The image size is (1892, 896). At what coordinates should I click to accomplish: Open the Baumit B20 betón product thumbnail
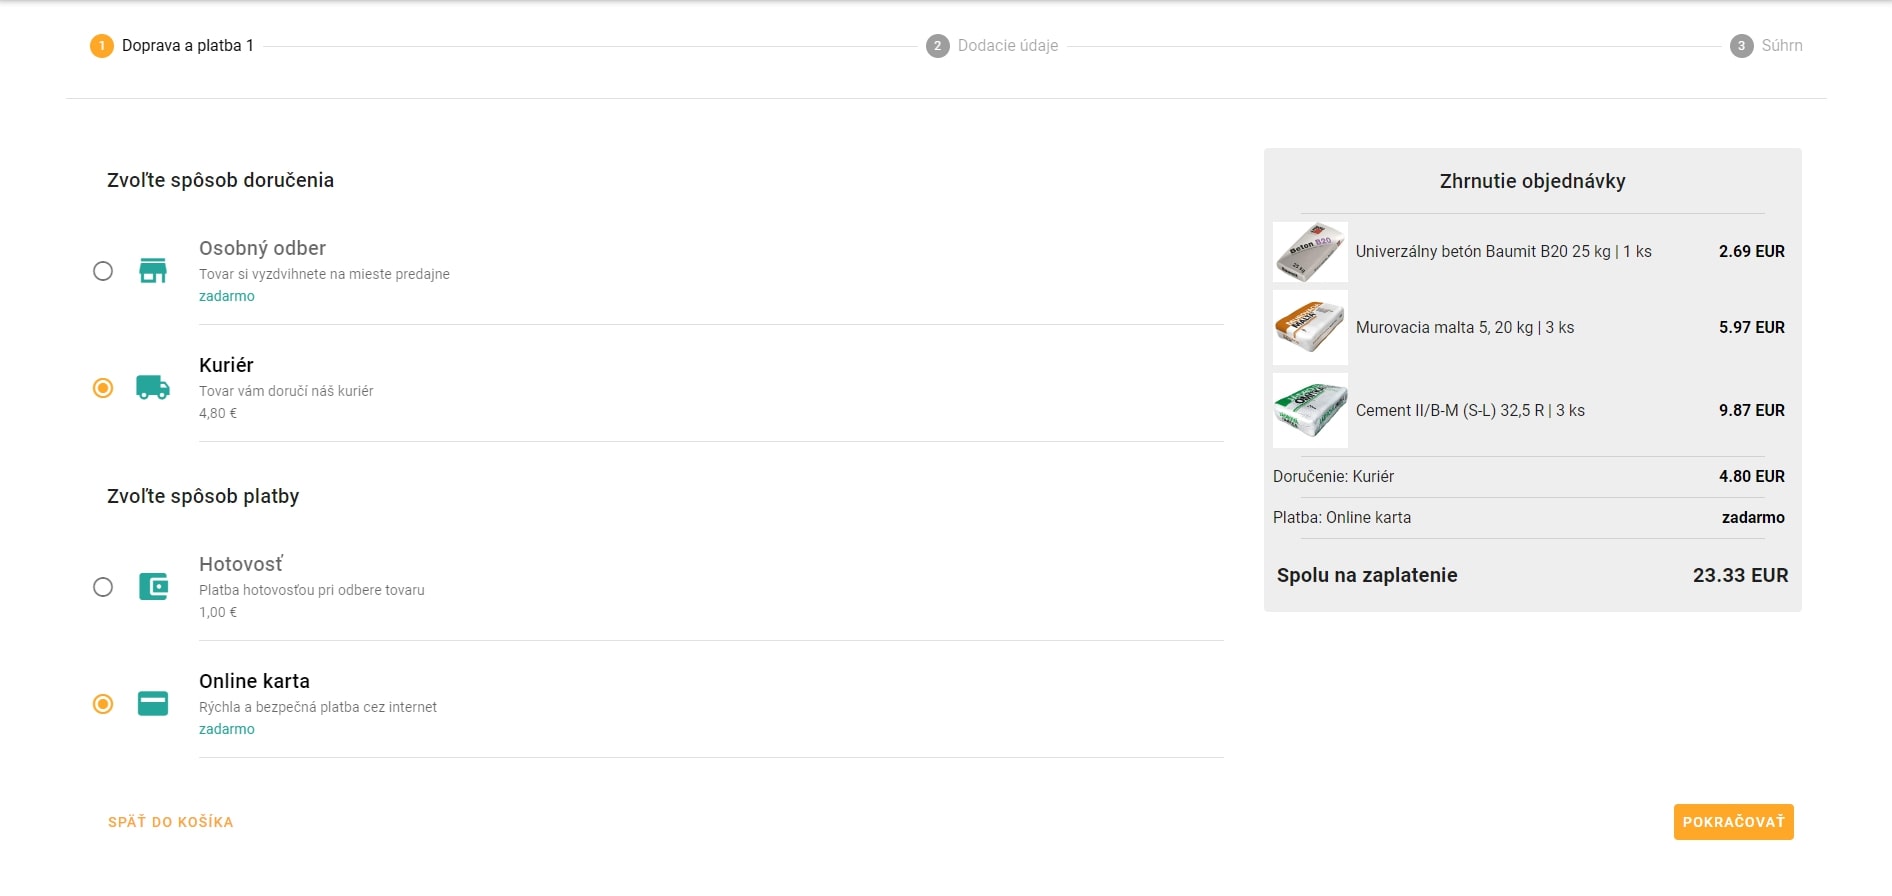[x=1310, y=252]
